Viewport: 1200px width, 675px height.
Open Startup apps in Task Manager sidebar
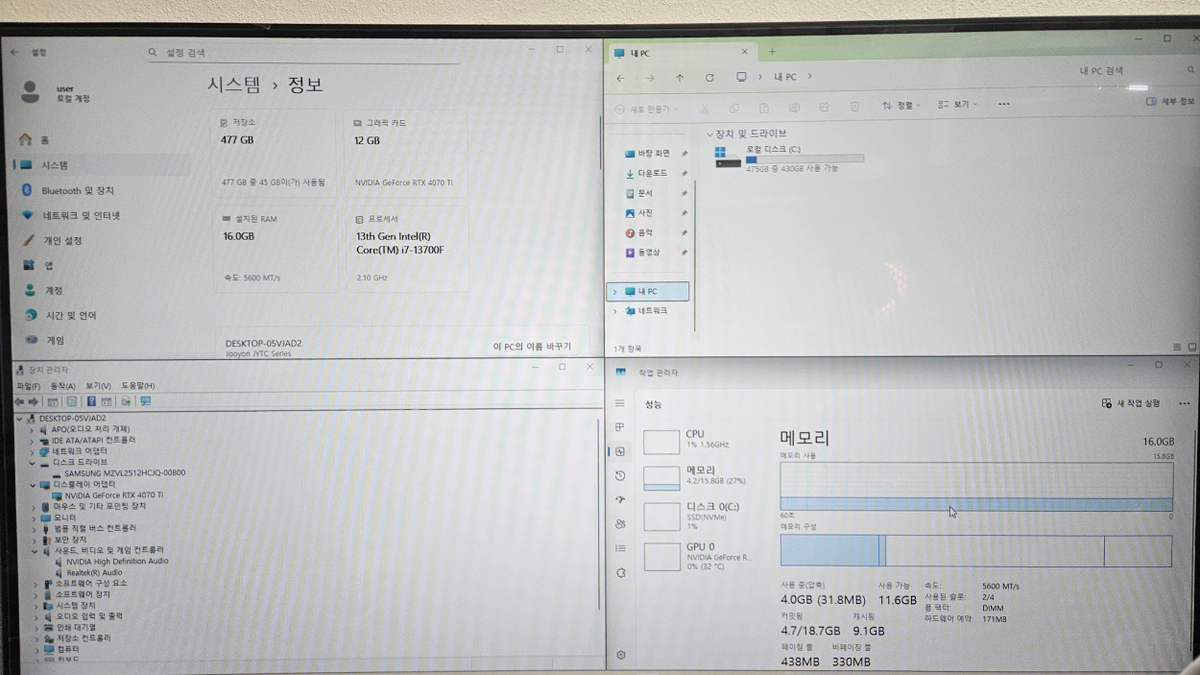pyautogui.click(x=620, y=499)
